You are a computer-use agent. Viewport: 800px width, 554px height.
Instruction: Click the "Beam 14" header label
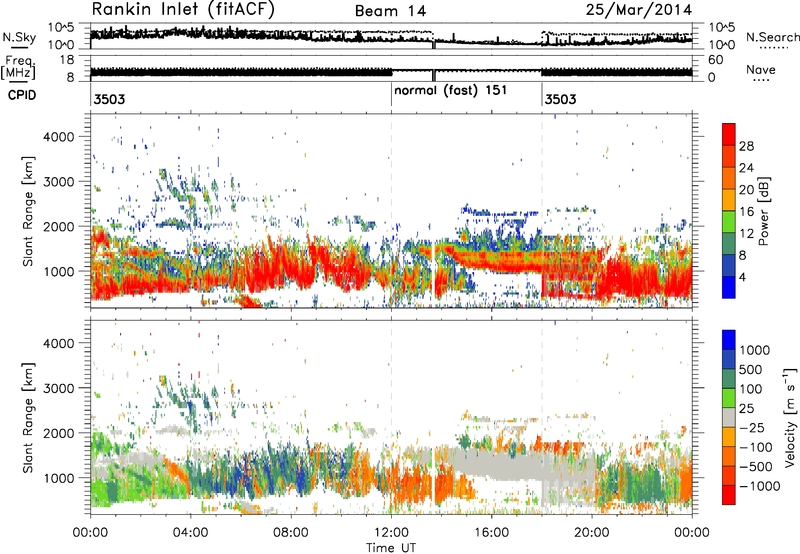[x=390, y=11]
